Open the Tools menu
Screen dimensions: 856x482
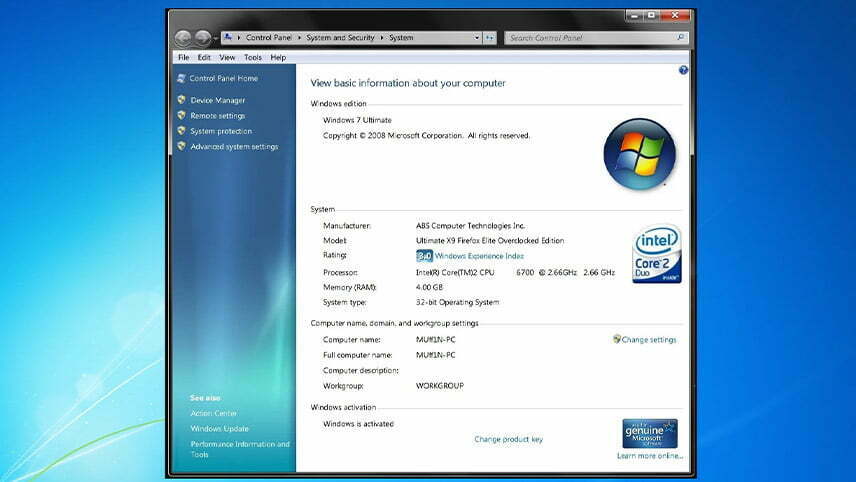[x=253, y=57]
